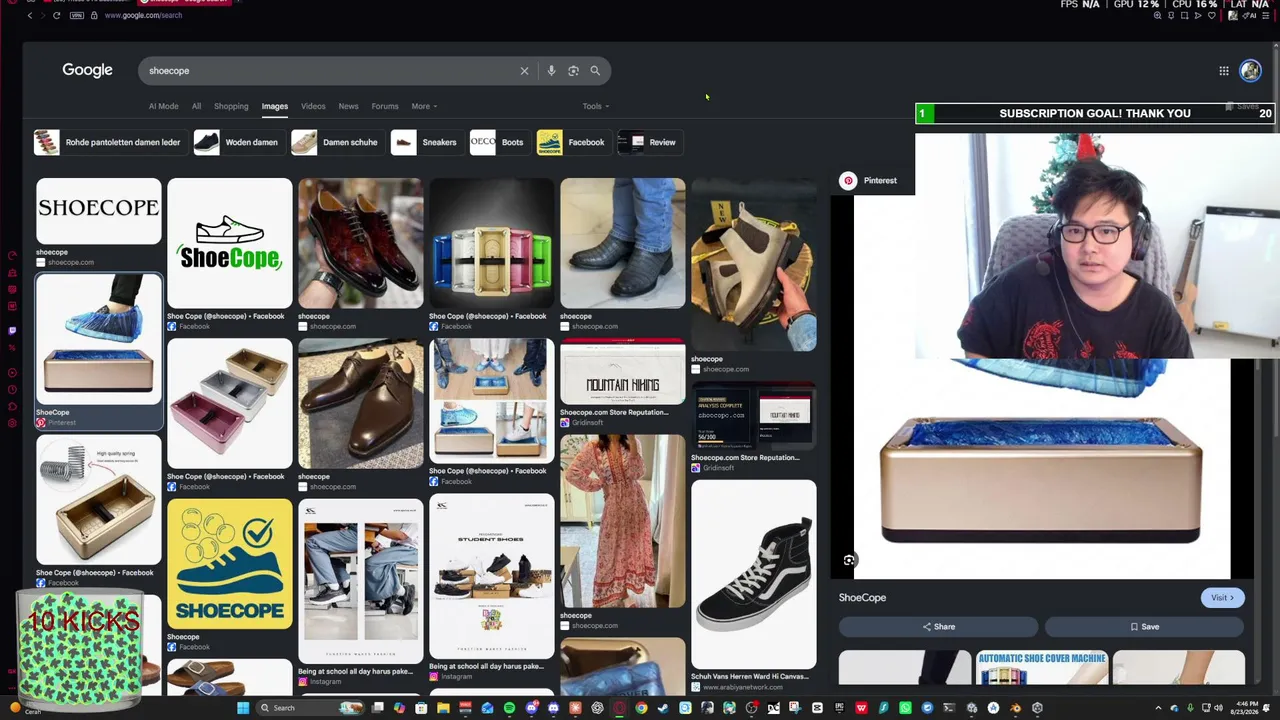The width and height of the screenshot is (1280, 720).
Task: Select the Images tab
Action: pos(275,106)
